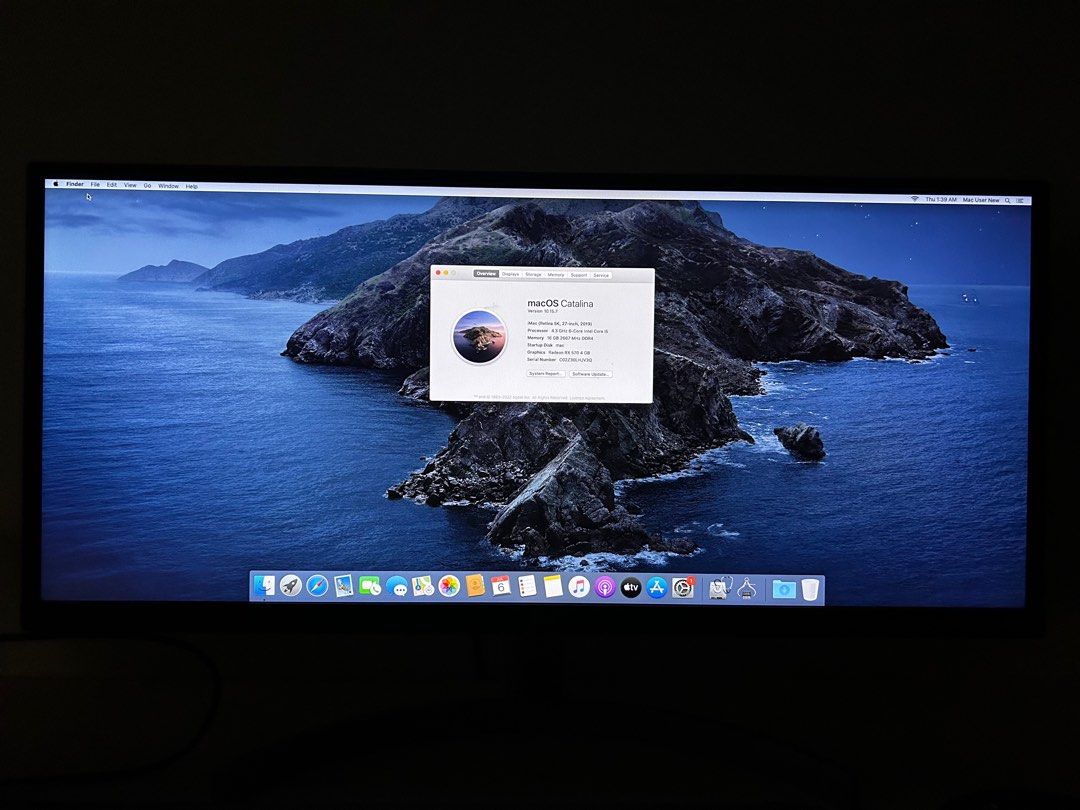1080x810 pixels.
Task: Open Launchpad rocket icon in Dock
Action: click(291, 585)
